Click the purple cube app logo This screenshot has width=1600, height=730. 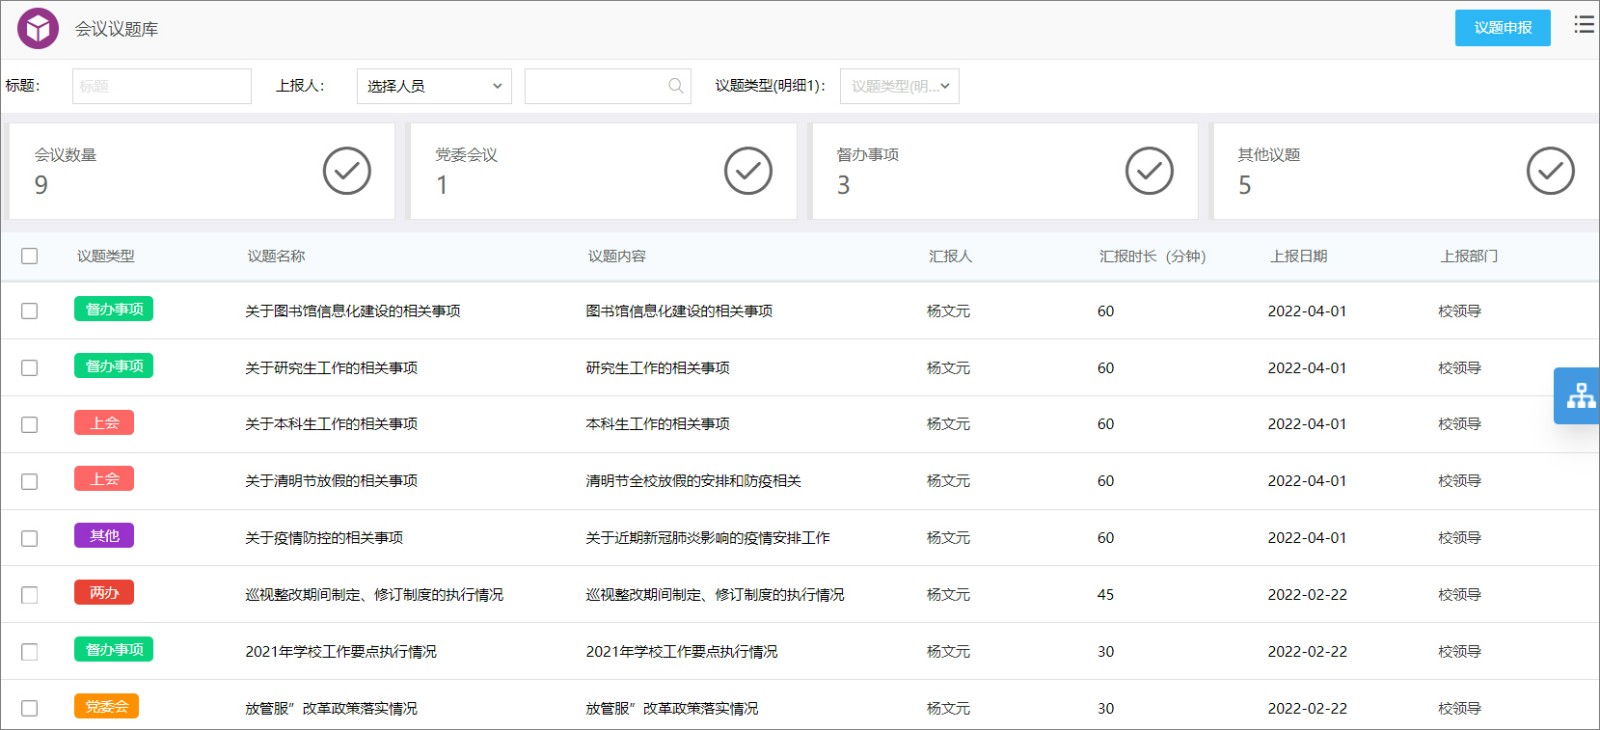38,28
